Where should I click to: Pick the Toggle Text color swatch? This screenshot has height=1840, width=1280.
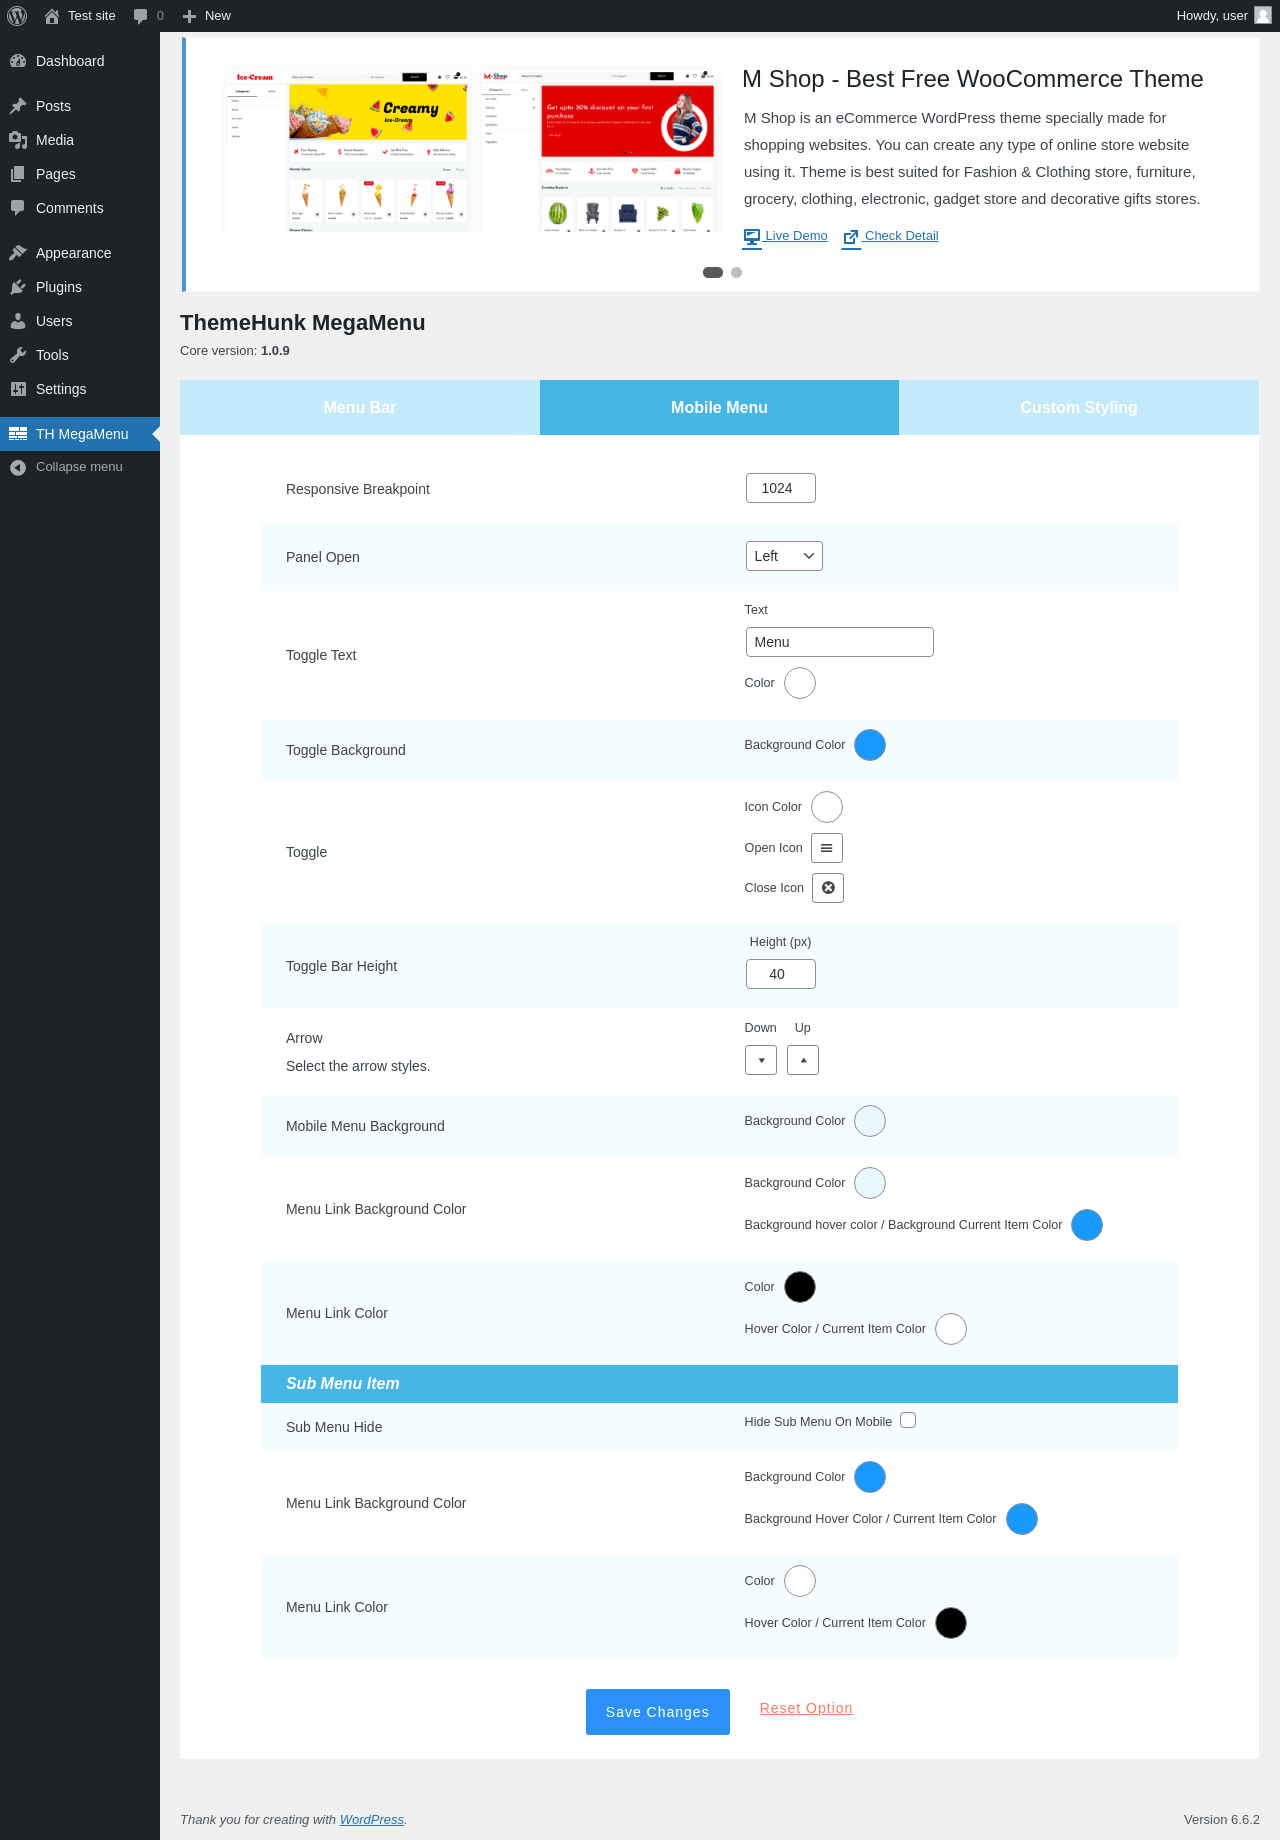(x=800, y=683)
